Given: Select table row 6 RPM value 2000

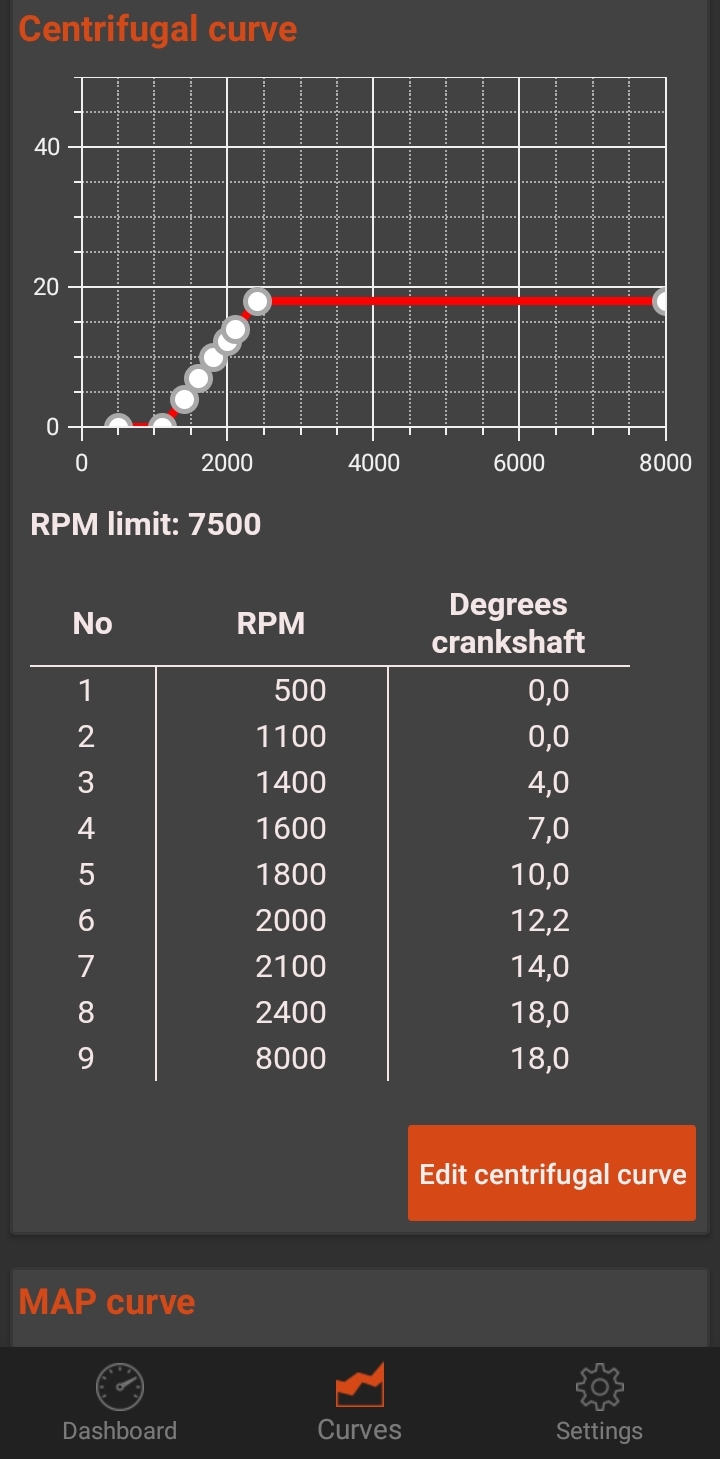Looking at the screenshot, I should pyautogui.click(x=290, y=920).
